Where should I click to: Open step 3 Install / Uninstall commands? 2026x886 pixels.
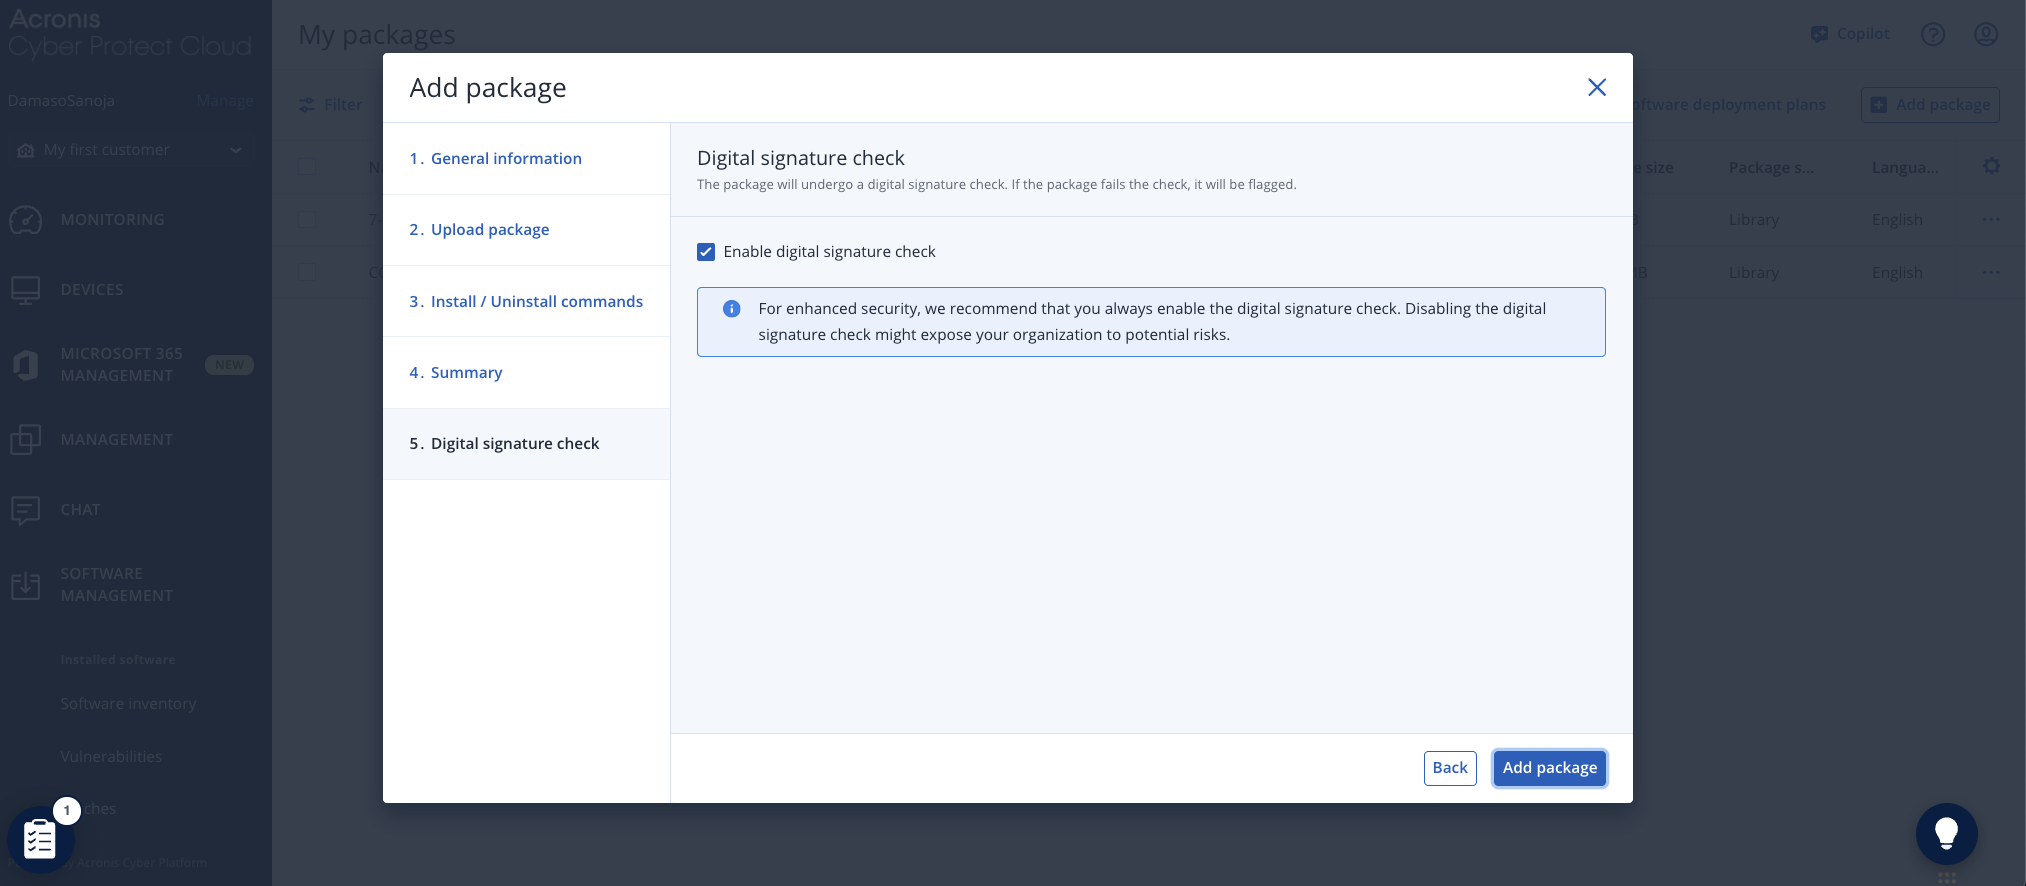(526, 301)
